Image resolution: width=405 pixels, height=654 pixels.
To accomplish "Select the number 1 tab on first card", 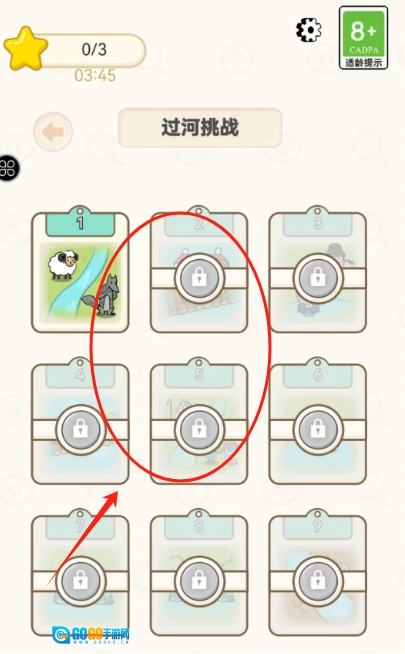I will pos(80,224).
